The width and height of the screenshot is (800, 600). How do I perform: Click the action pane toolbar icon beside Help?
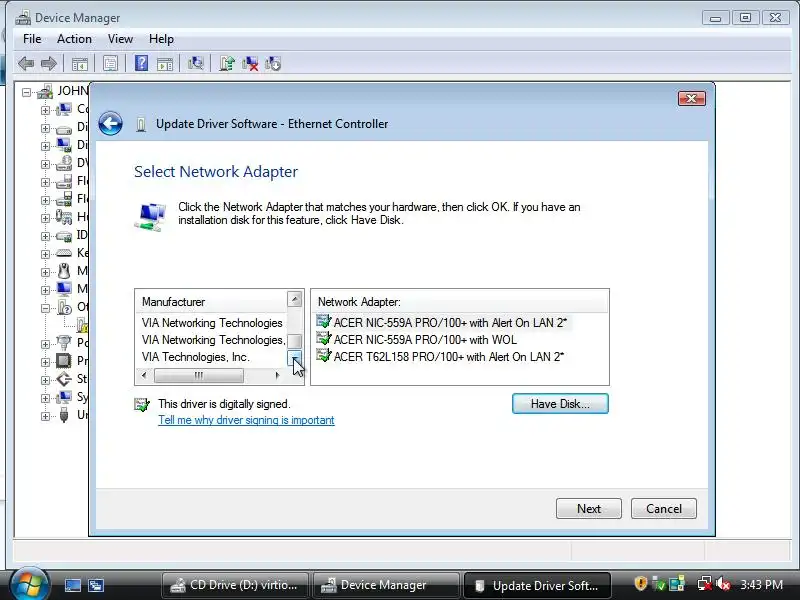click(165, 64)
